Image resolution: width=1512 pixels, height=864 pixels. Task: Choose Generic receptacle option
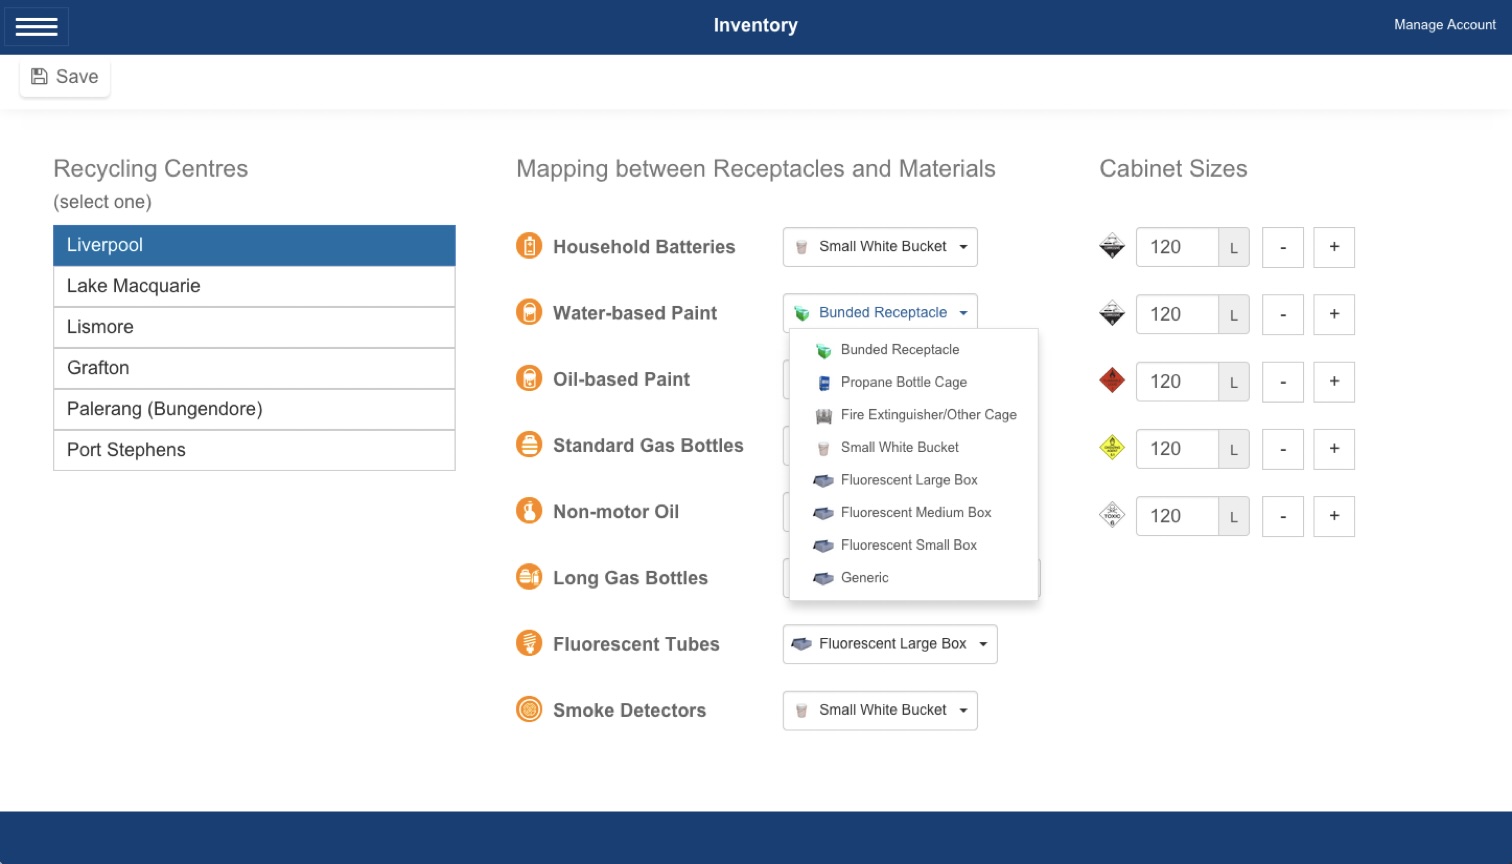[914, 578]
